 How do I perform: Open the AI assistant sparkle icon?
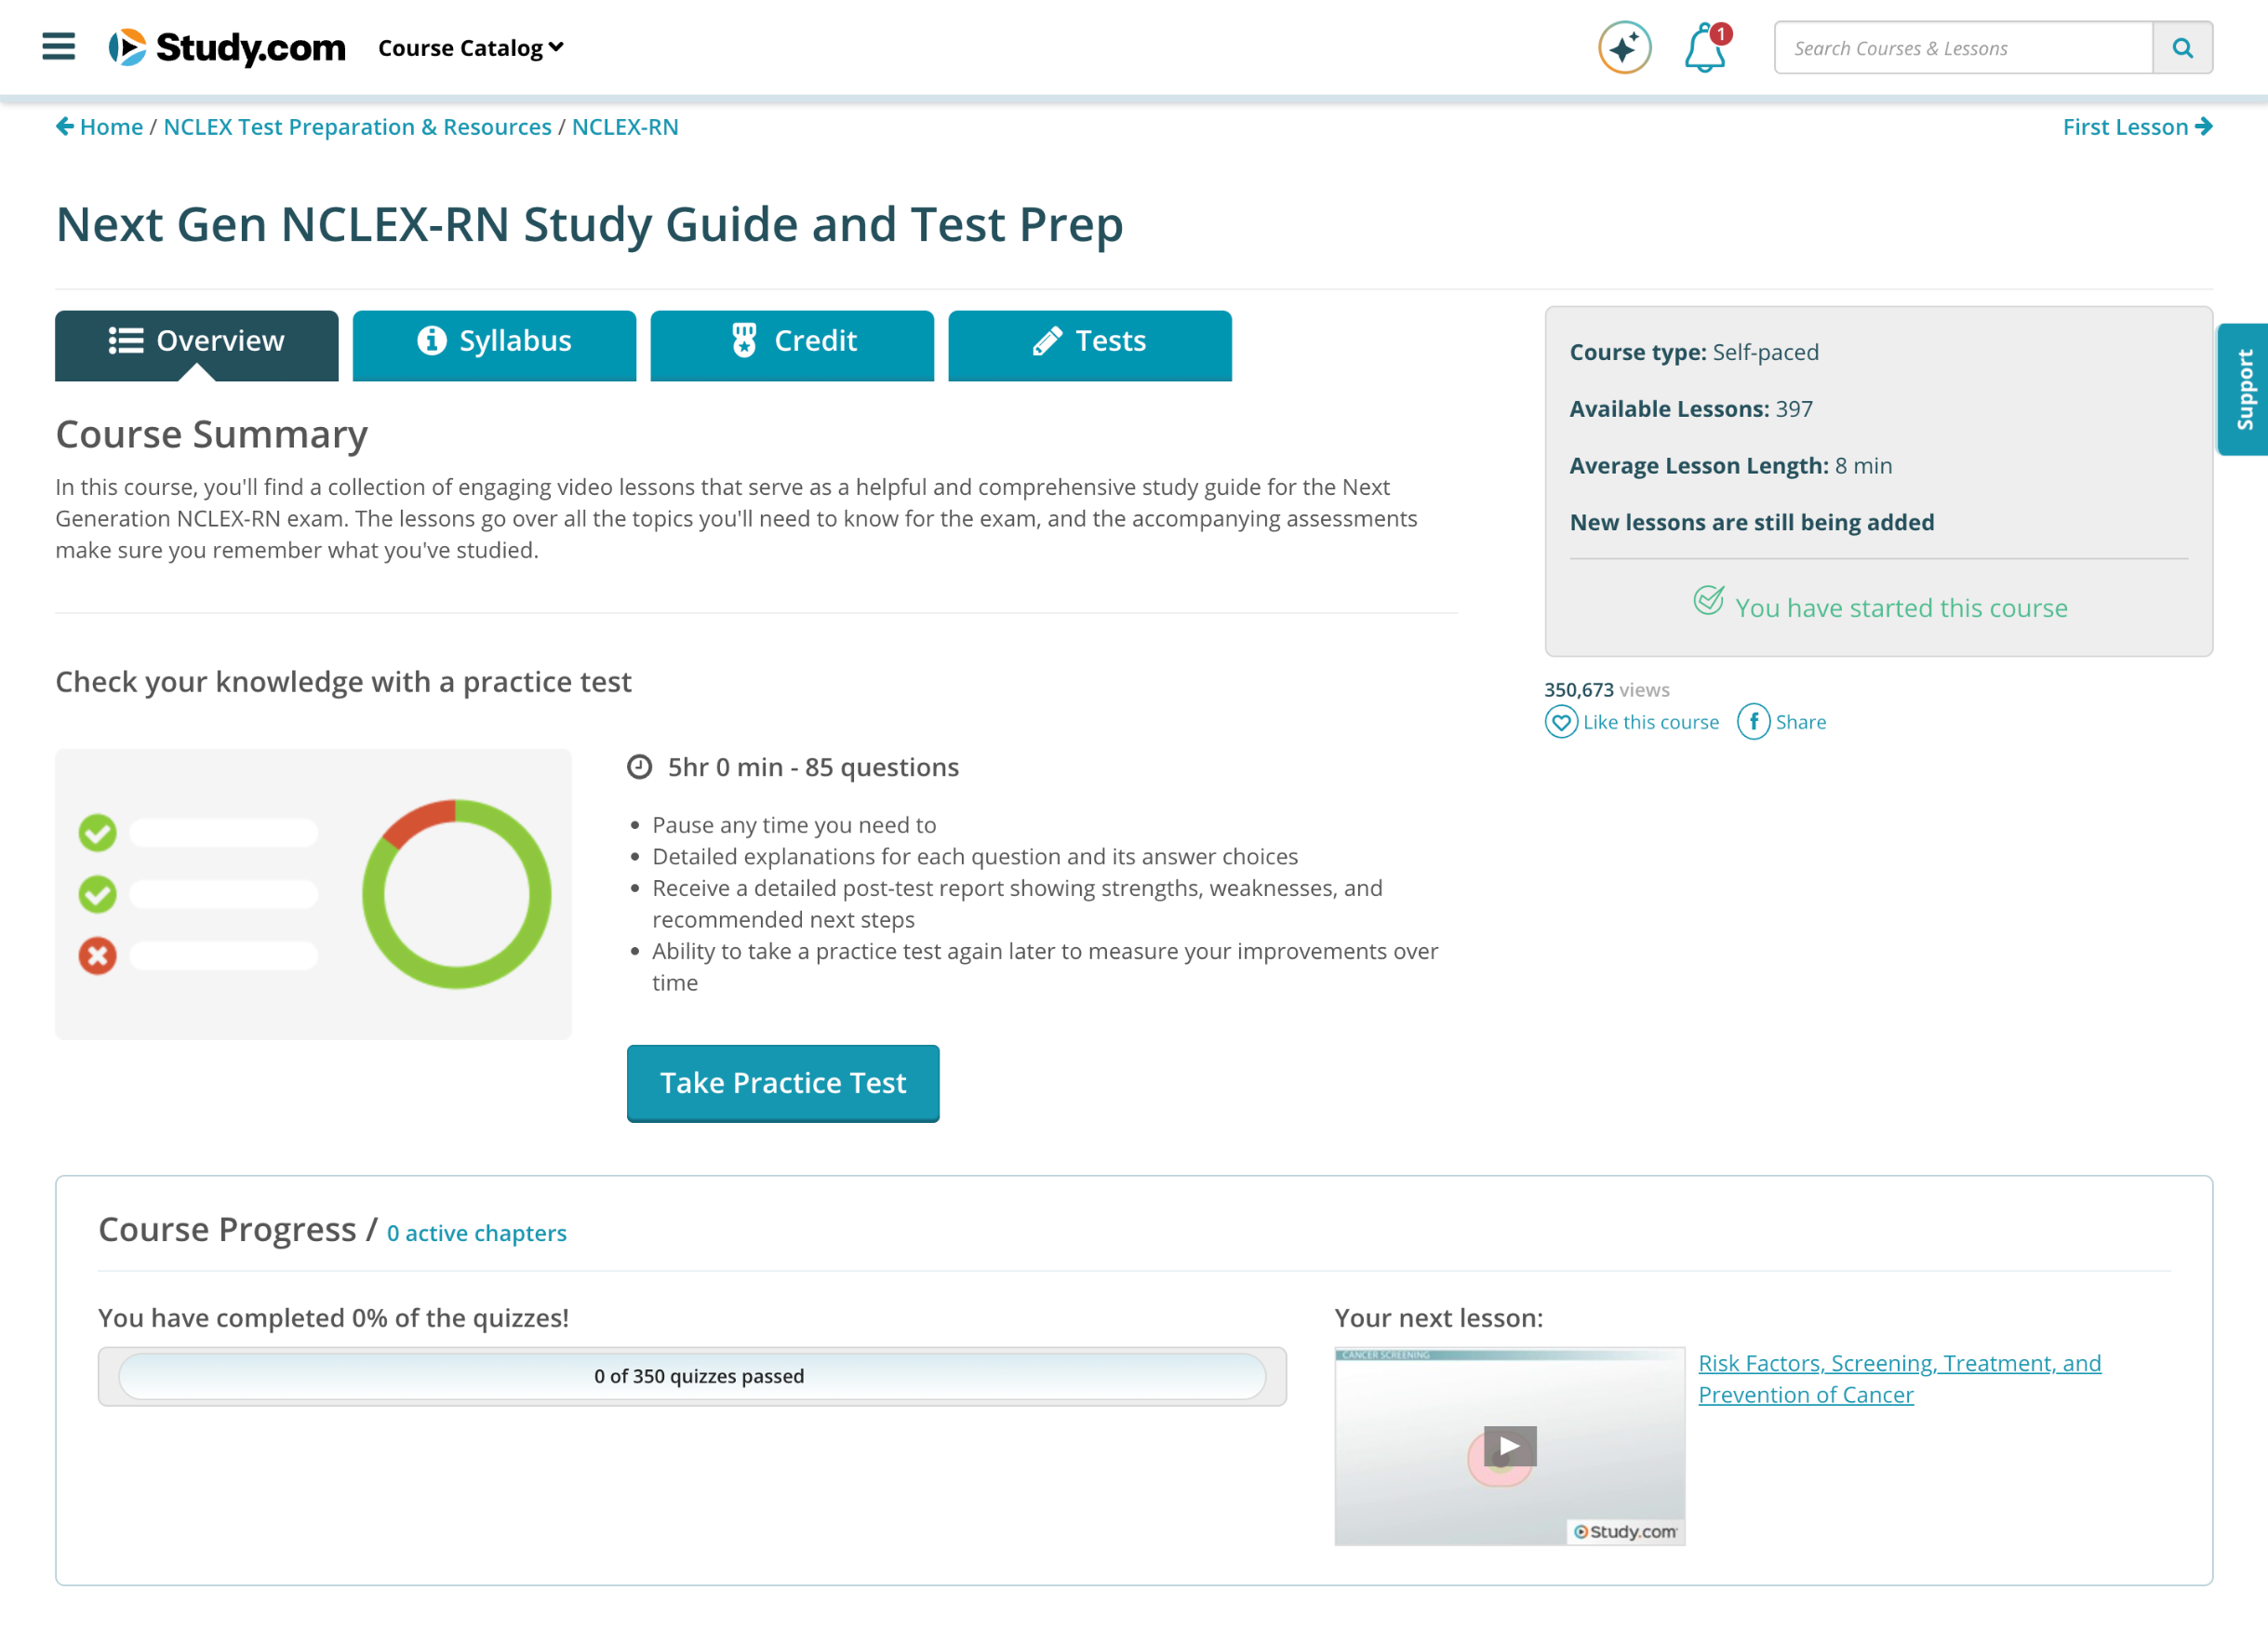[1624, 47]
